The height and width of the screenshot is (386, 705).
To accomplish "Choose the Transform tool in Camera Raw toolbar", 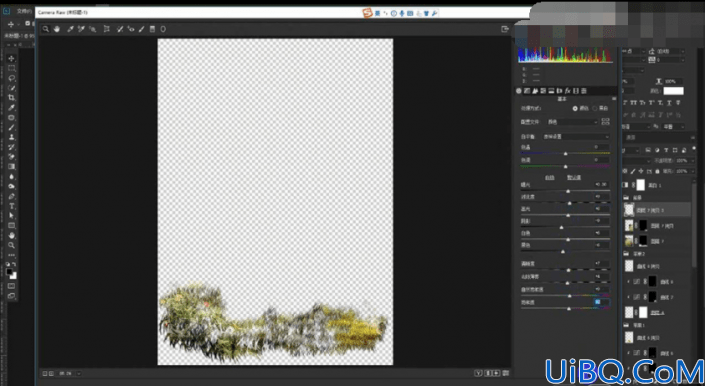I will click(107, 29).
